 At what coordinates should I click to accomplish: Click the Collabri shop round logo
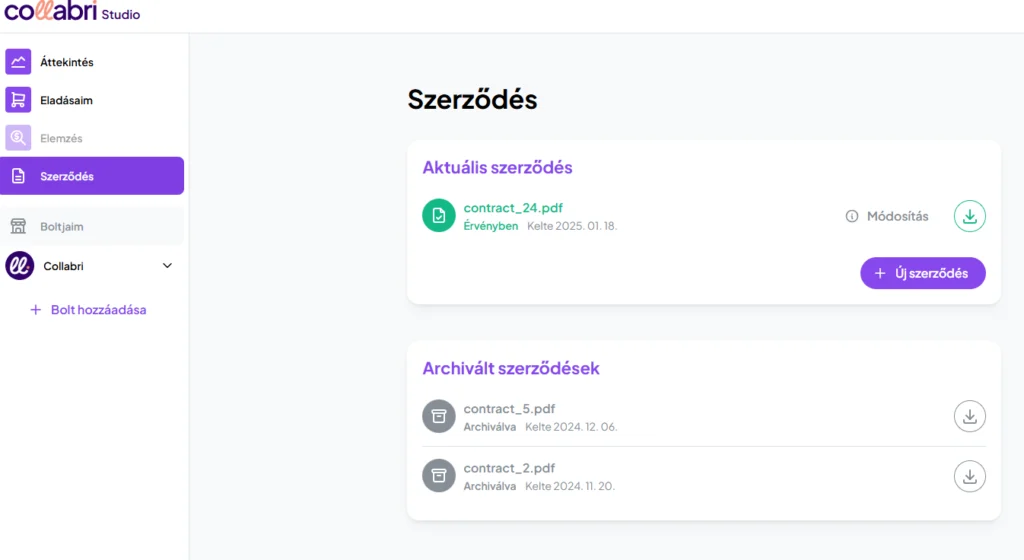coord(19,266)
